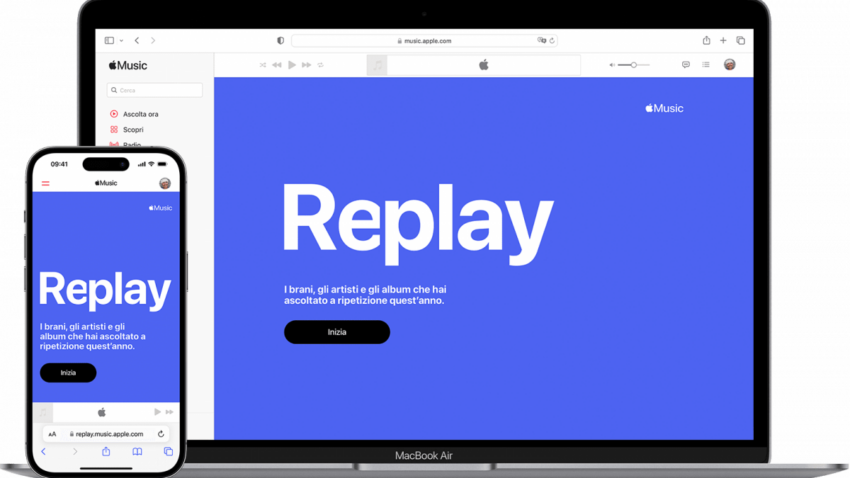Click Inizia button on the MacBook page

tap(337, 332)
